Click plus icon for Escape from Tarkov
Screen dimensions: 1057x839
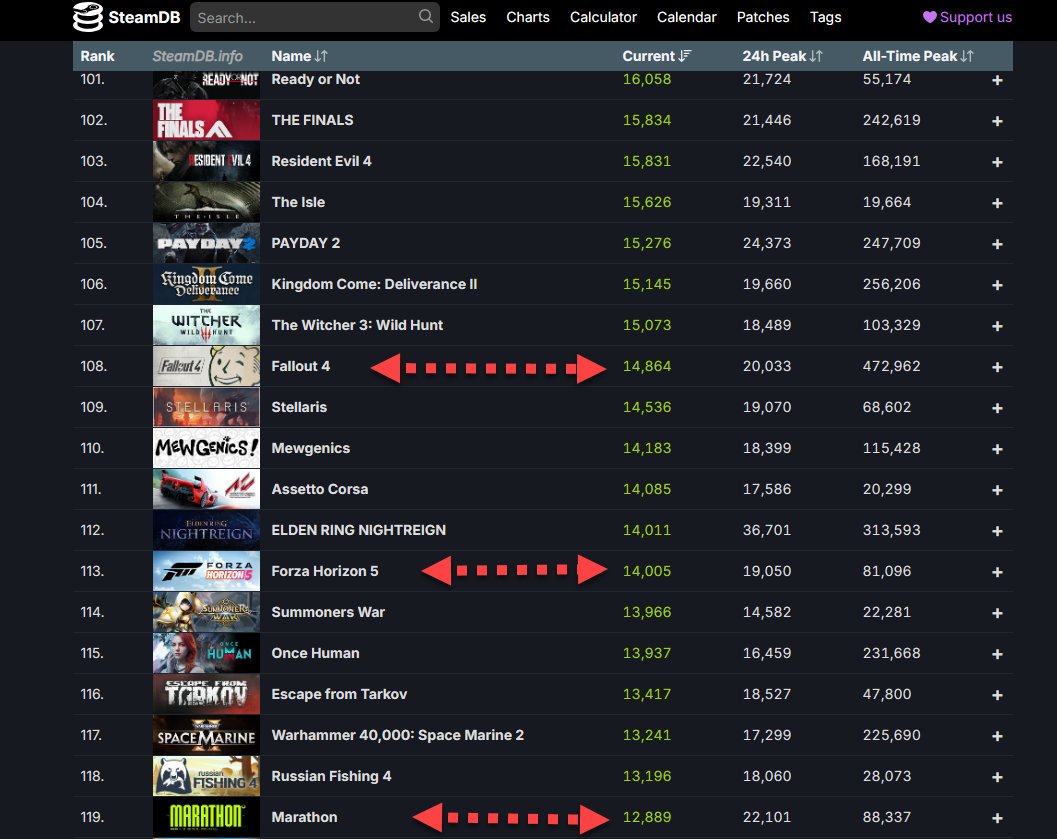click(997, 695)
